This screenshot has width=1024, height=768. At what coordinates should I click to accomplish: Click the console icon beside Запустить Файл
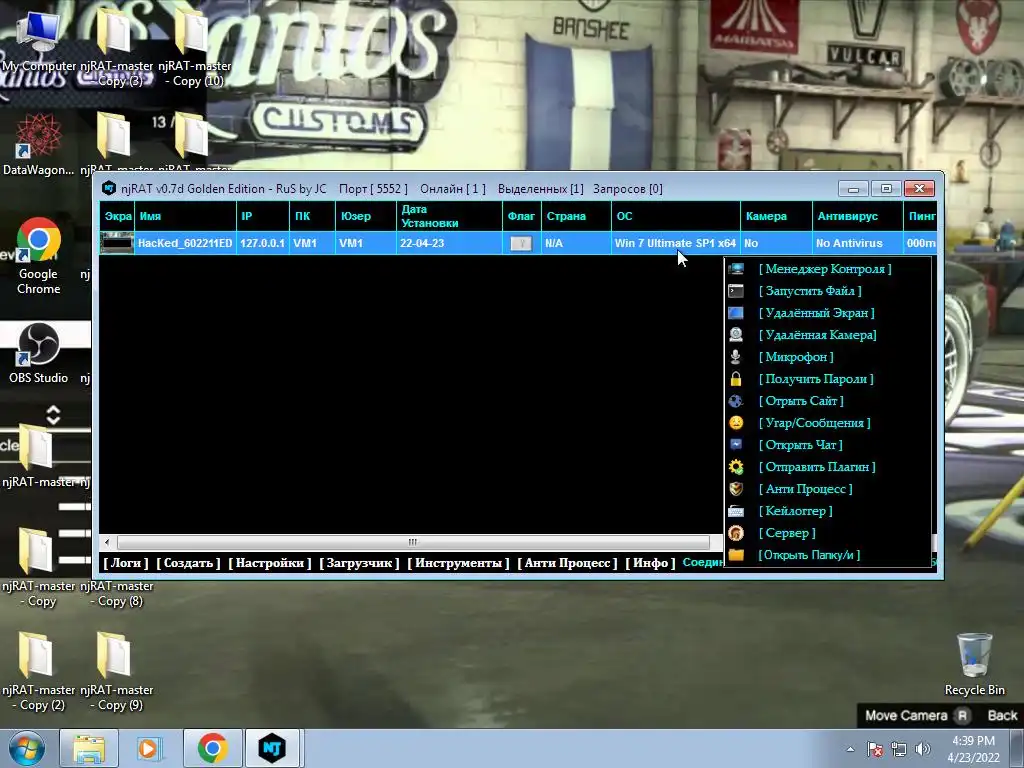pos(736,291)
